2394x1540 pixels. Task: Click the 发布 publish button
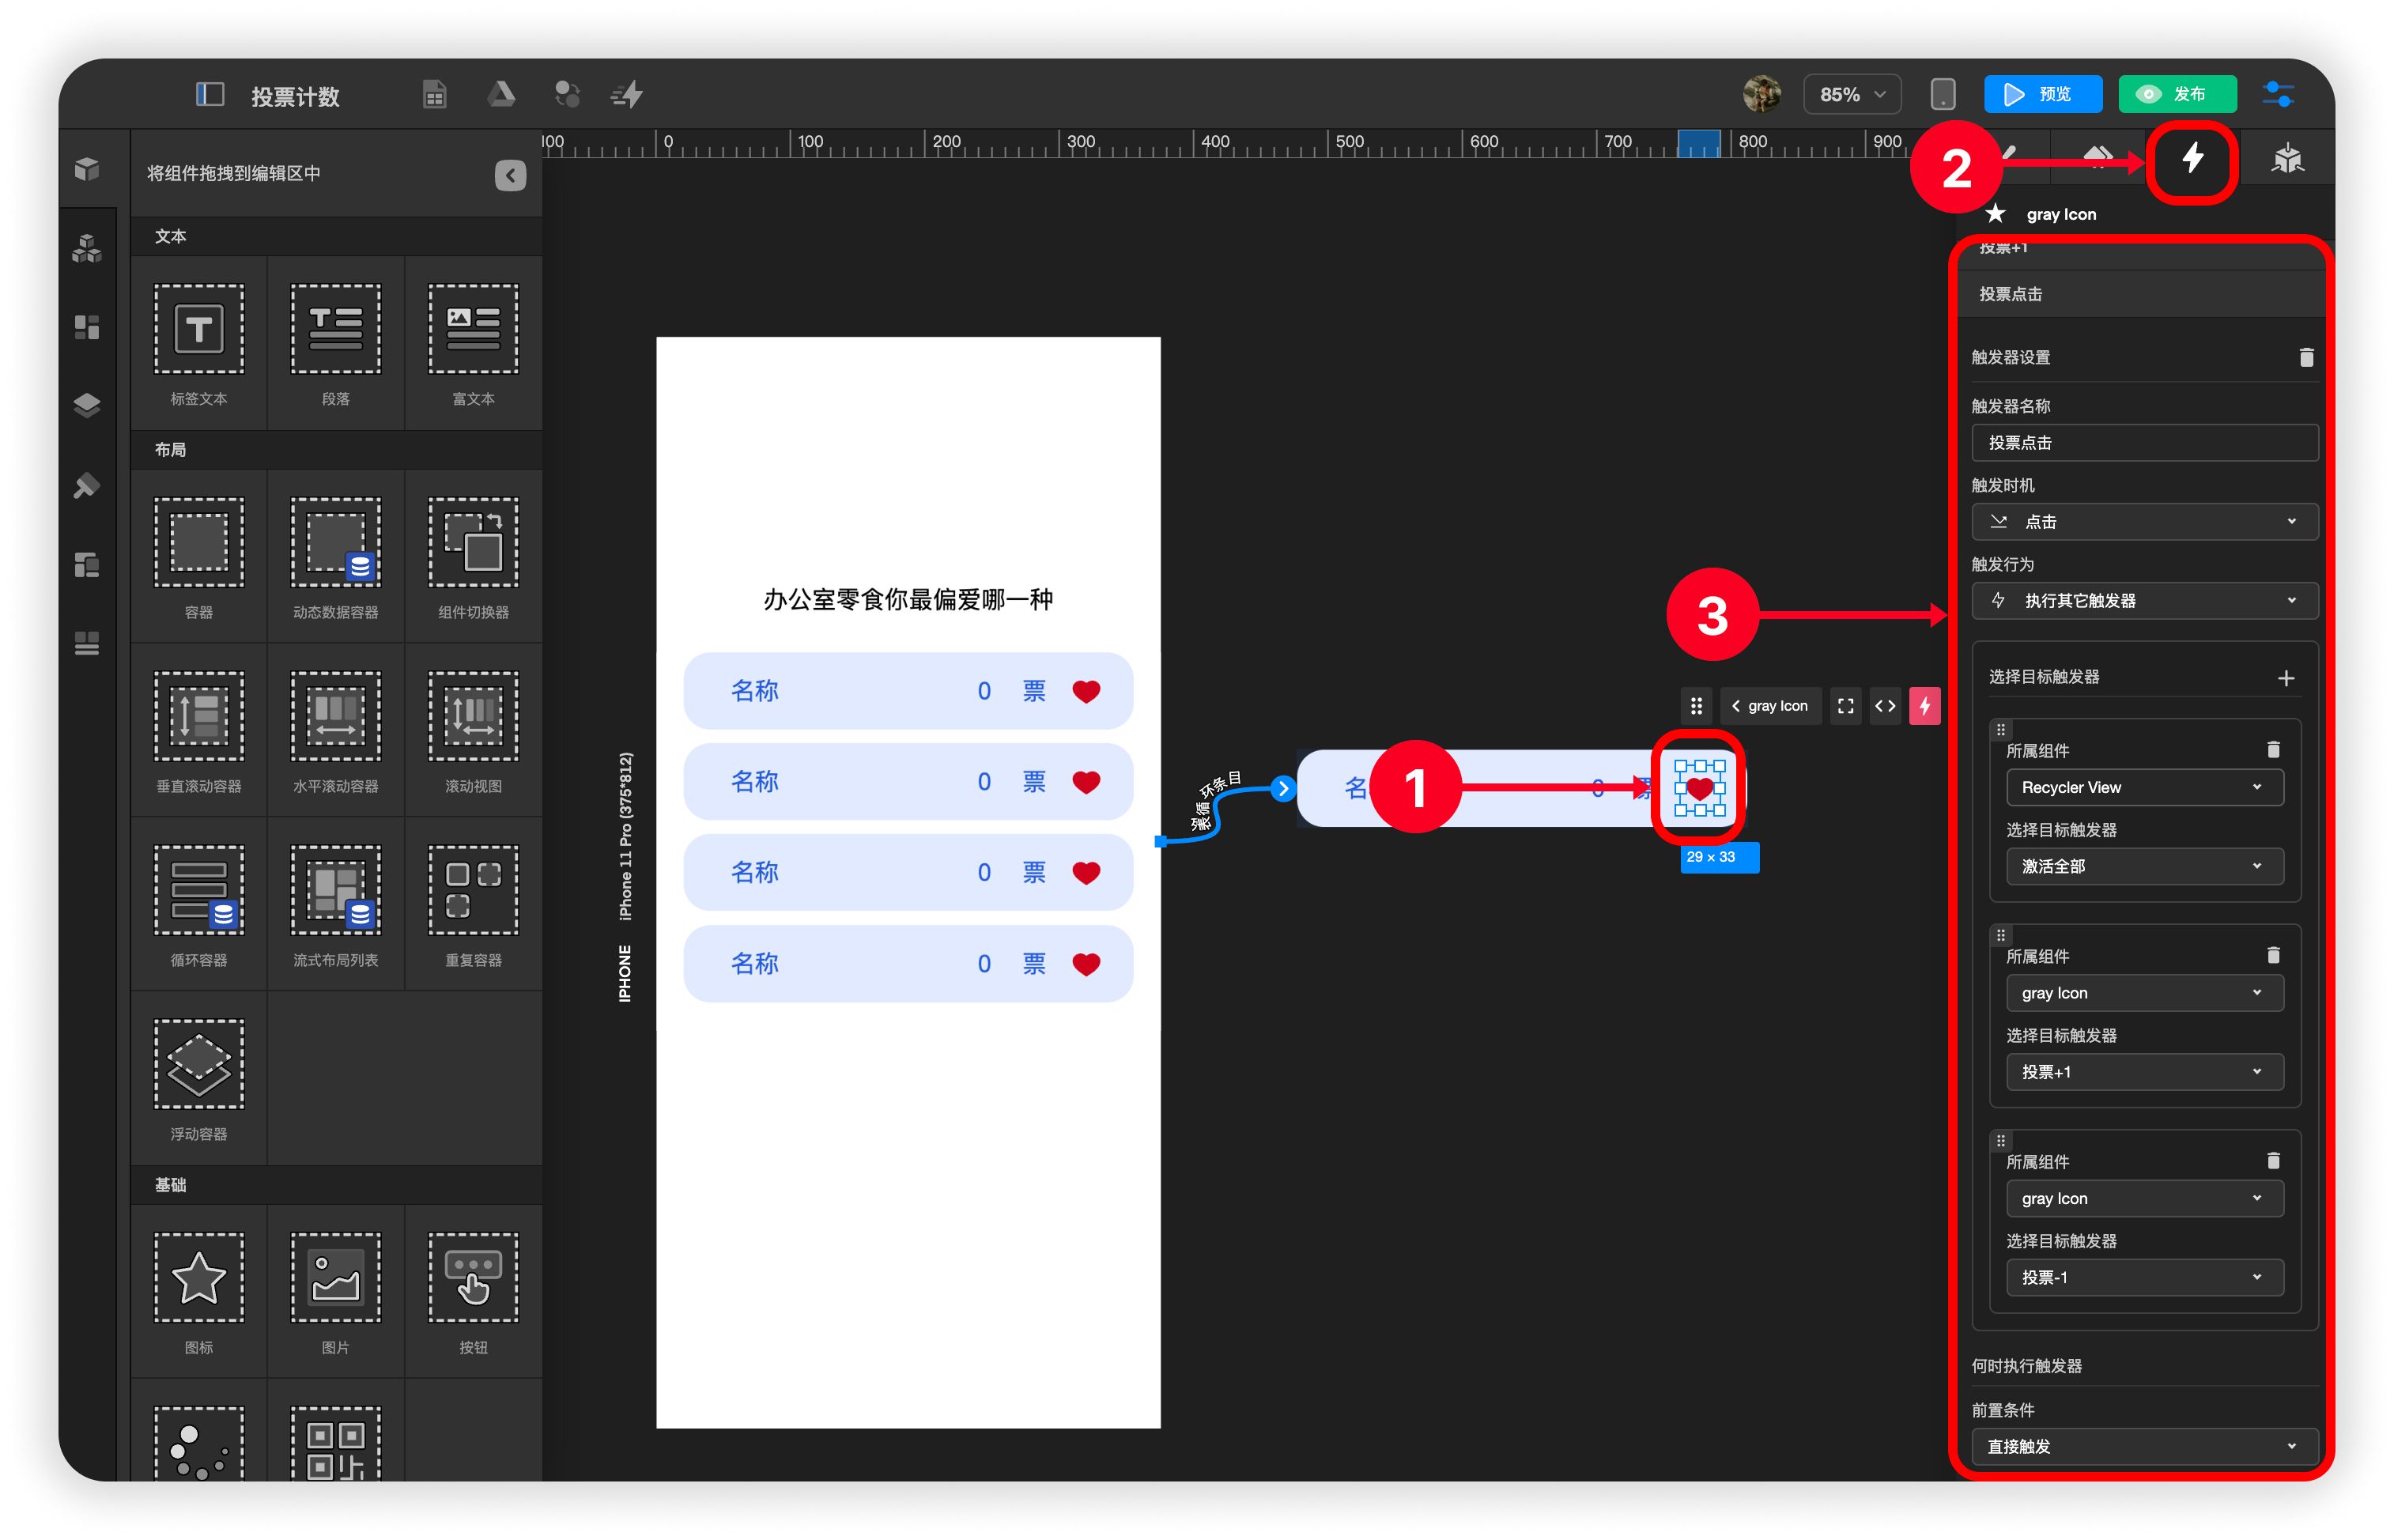(2177, 94)
